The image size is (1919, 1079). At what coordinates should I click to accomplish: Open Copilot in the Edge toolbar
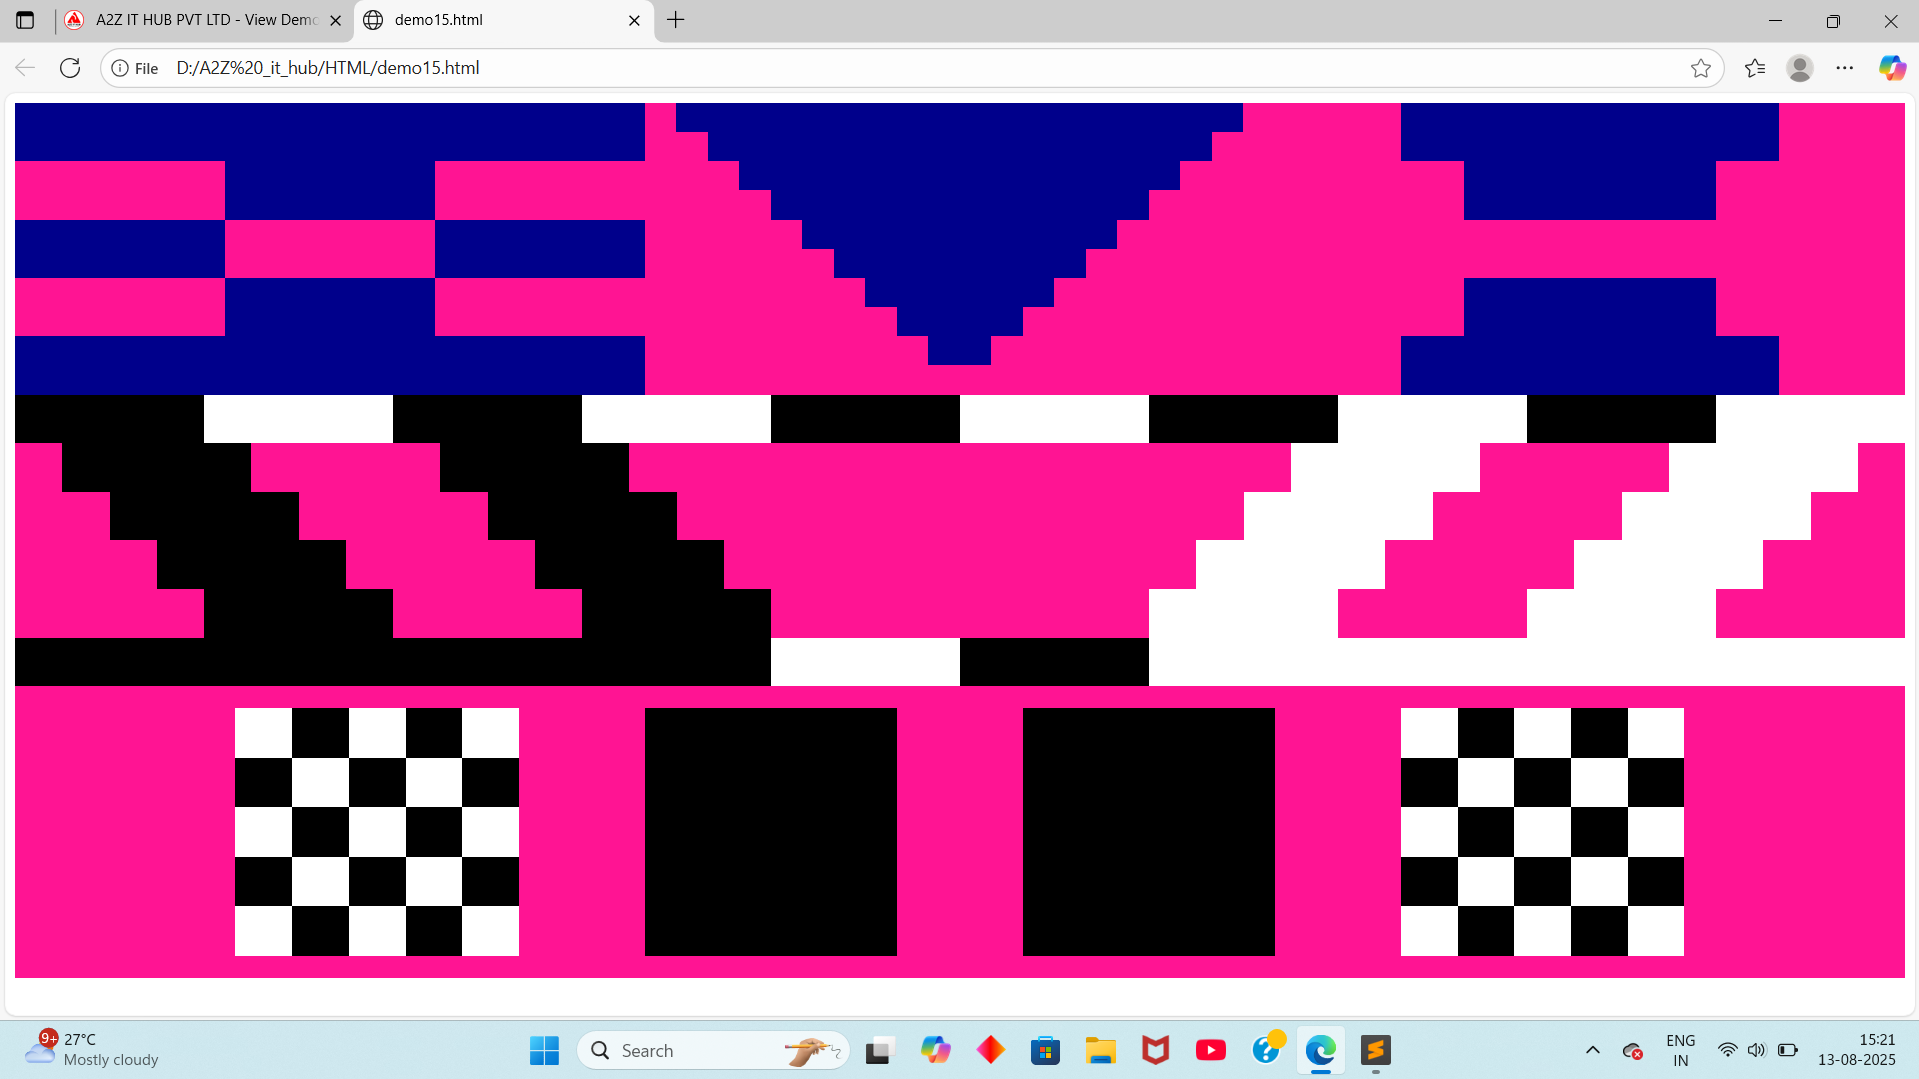[x=1891, y=68]
